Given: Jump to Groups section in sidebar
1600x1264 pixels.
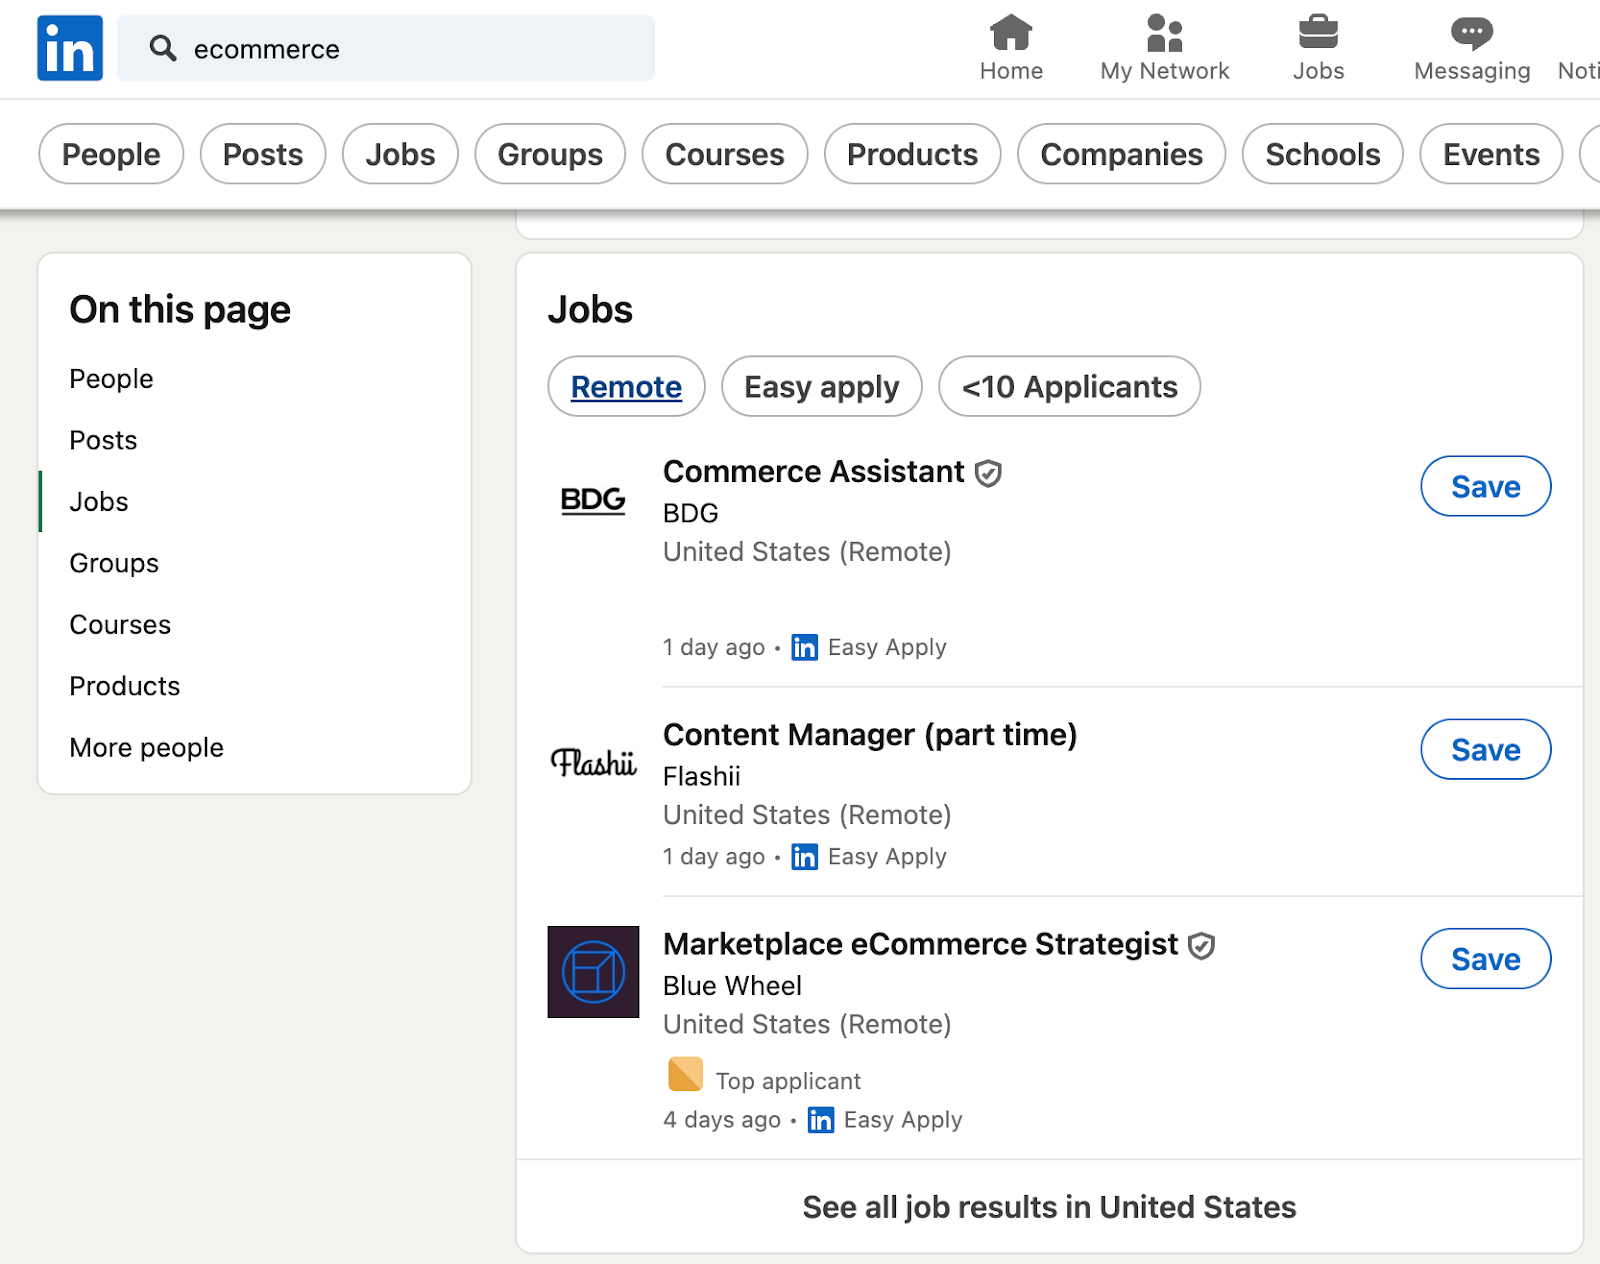Looking at the screenshot, I should click(114, 563).
